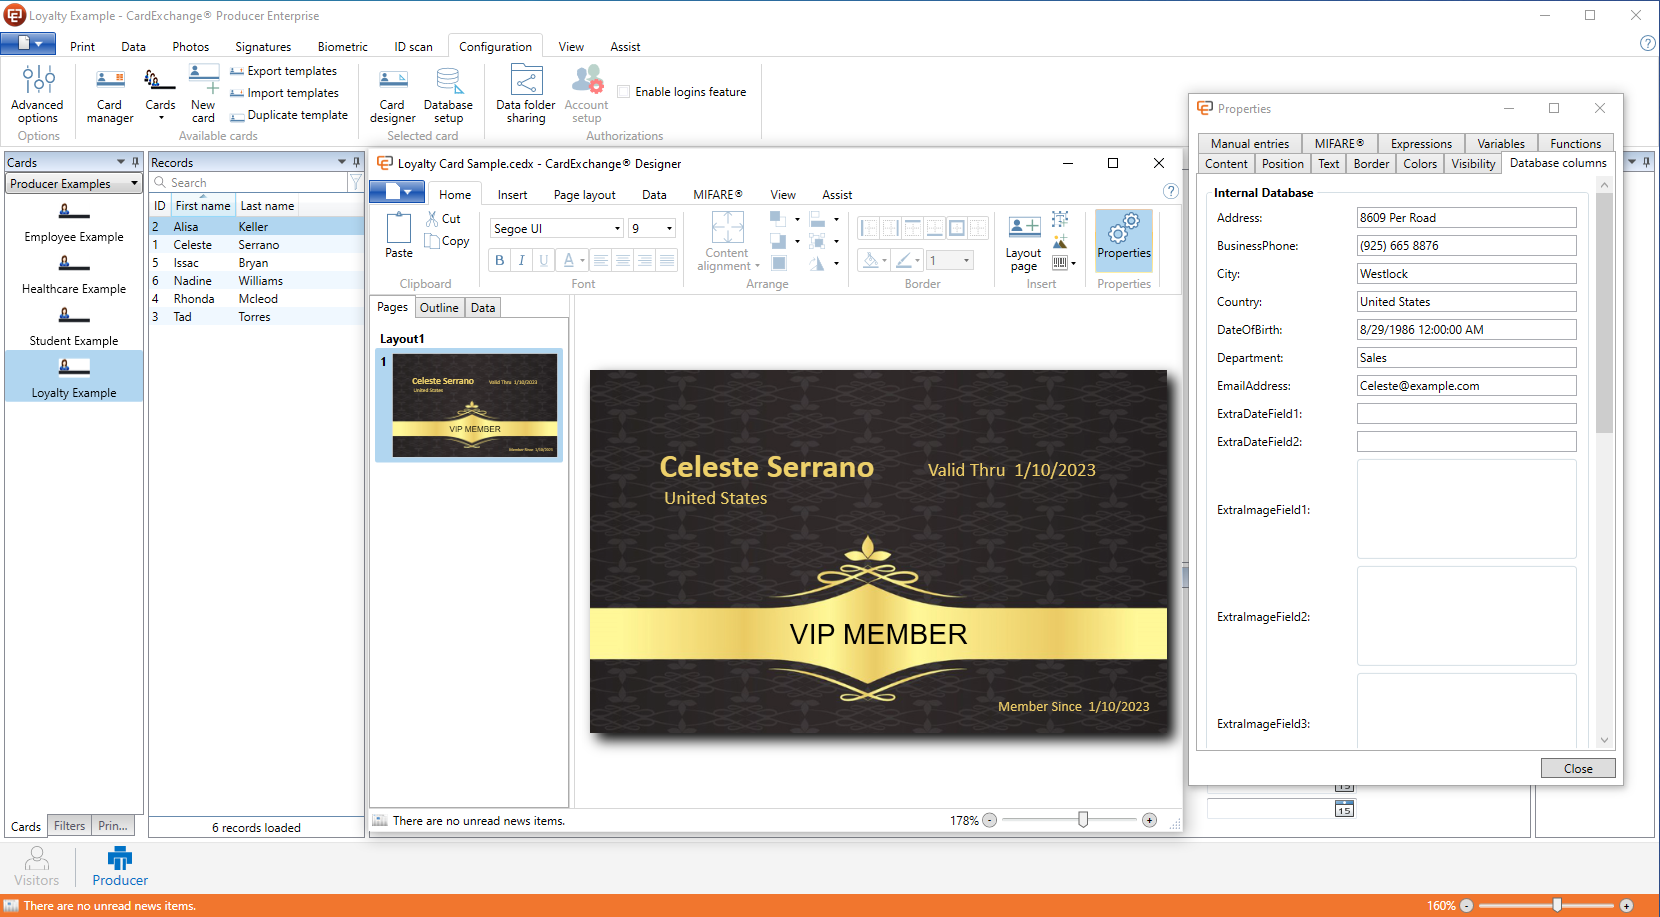Image resolution: width=1660 pixels, height=917 pixels.
Task: Close the Properties dialog with the Close button
Action: (1578, 768)
